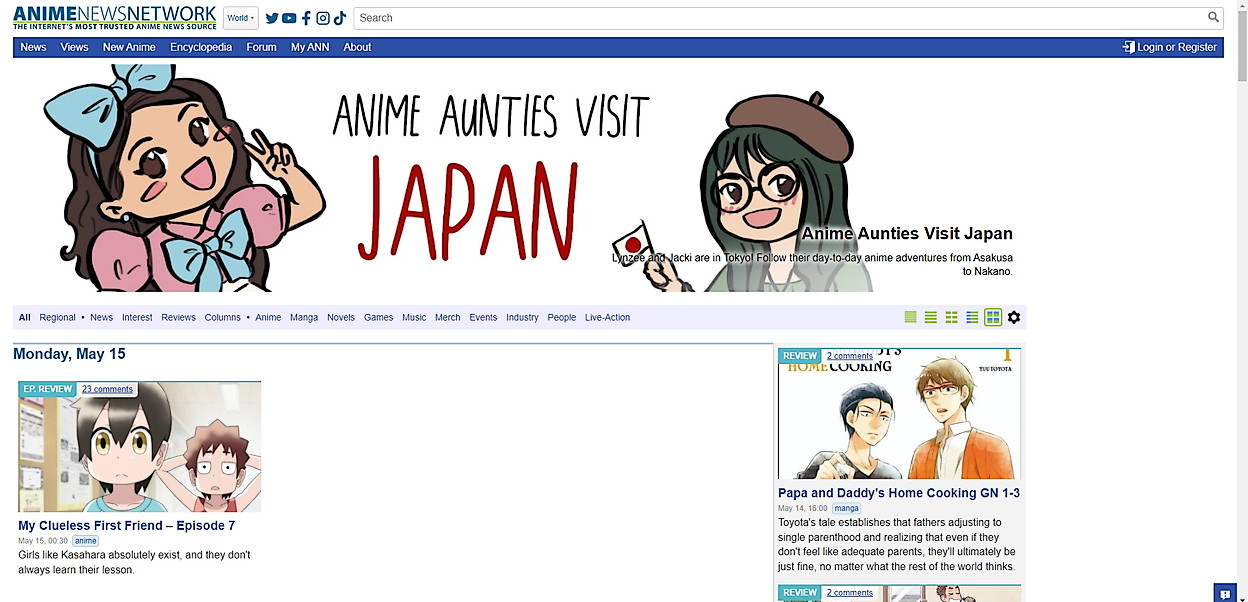Open the Instagram icon
This screenshot has height=602, width=1248.
pos(323,18)
